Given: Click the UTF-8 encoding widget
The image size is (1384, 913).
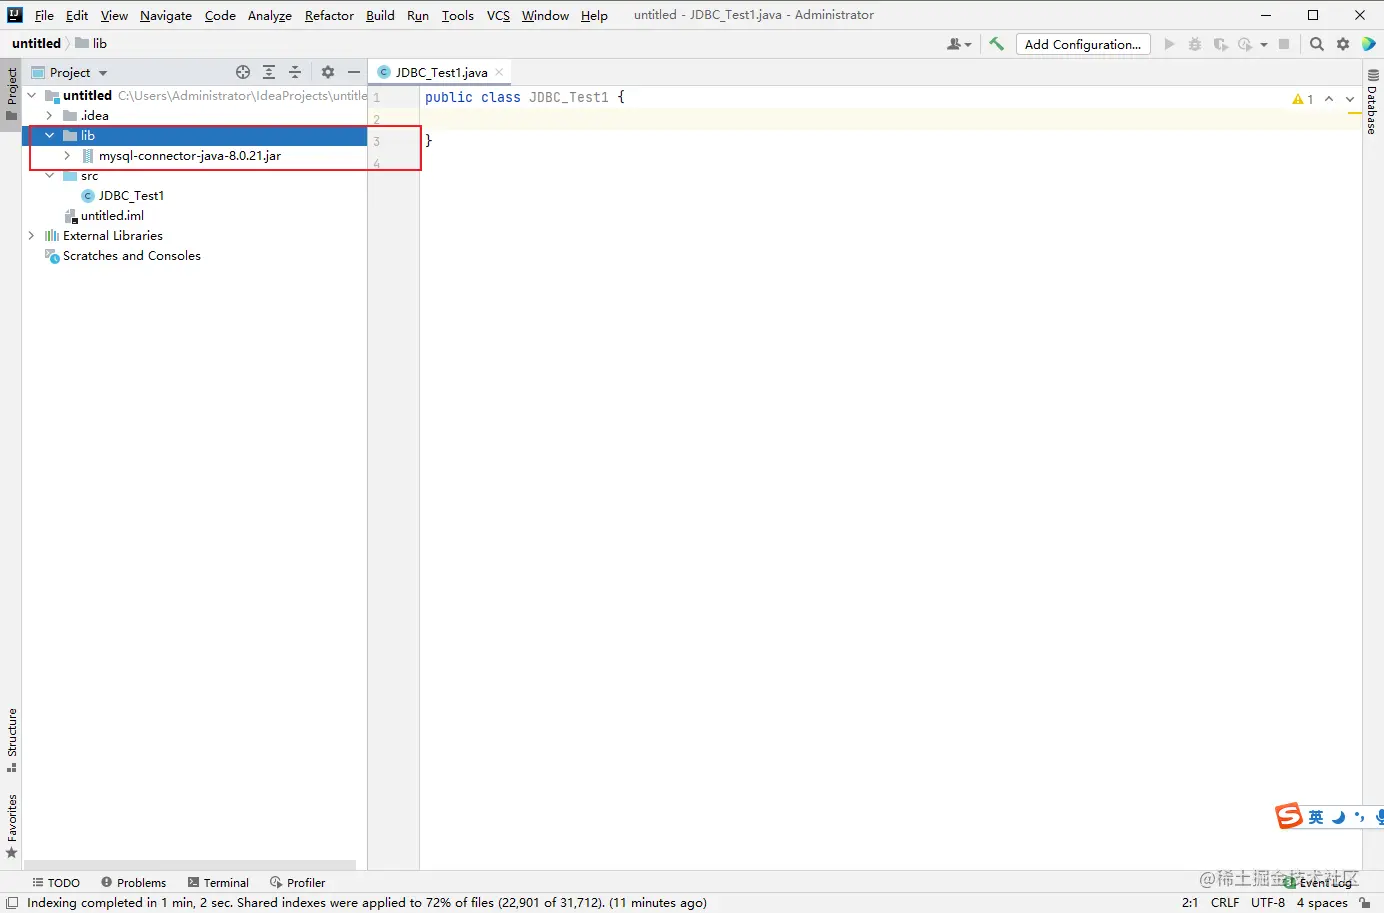Looking at the screenshot, I should click(1268, 902).
